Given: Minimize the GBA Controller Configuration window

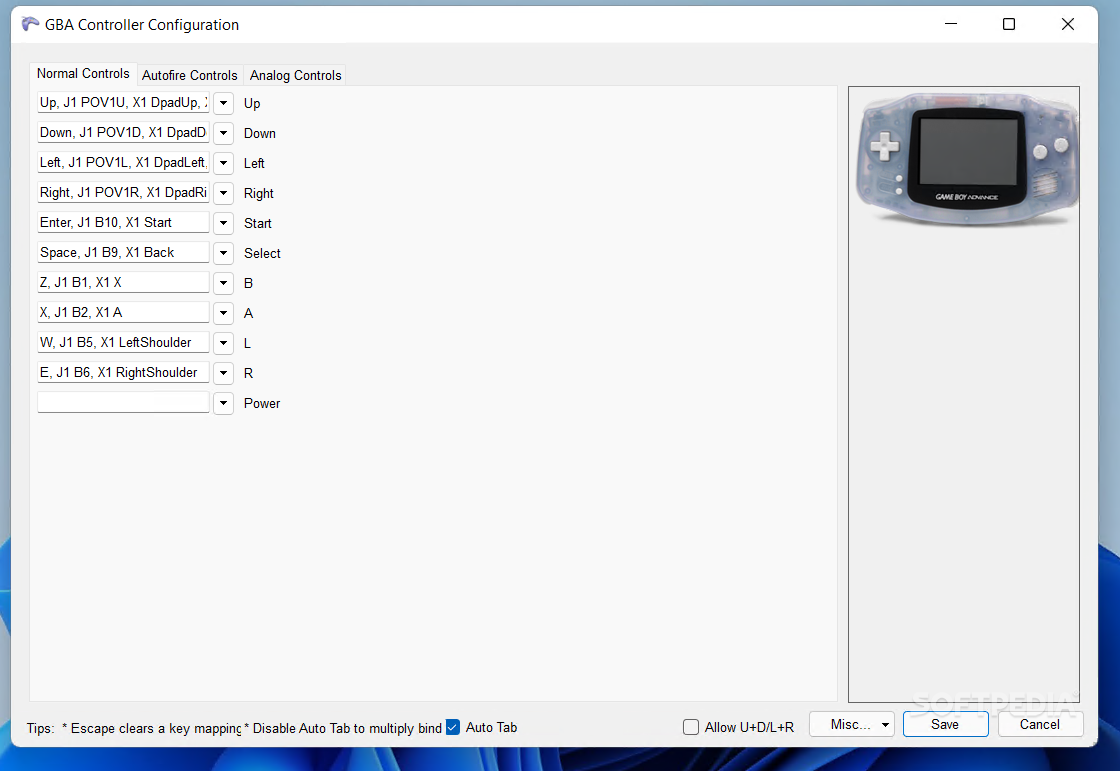Looking at the screenshot, I should point(951,24).
